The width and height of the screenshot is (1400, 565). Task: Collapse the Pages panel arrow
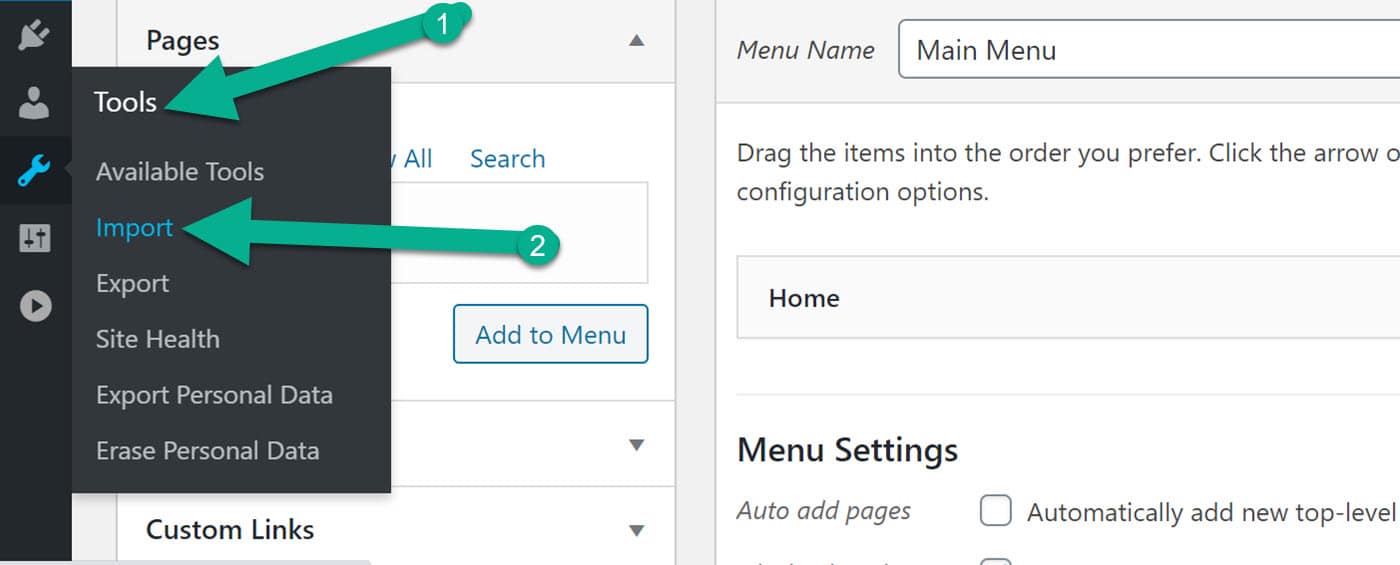tap(636, 41)
